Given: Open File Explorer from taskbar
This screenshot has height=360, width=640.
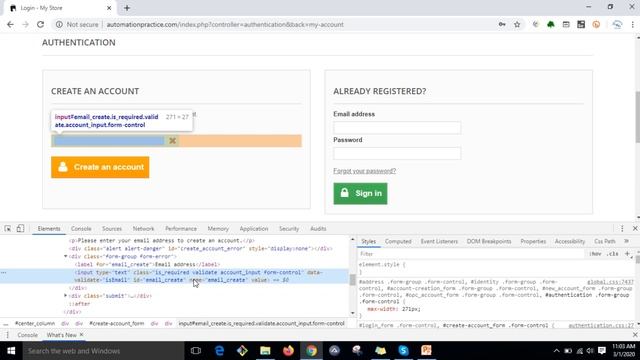Looking at the screenshot, I should click(x=265, y=351).
